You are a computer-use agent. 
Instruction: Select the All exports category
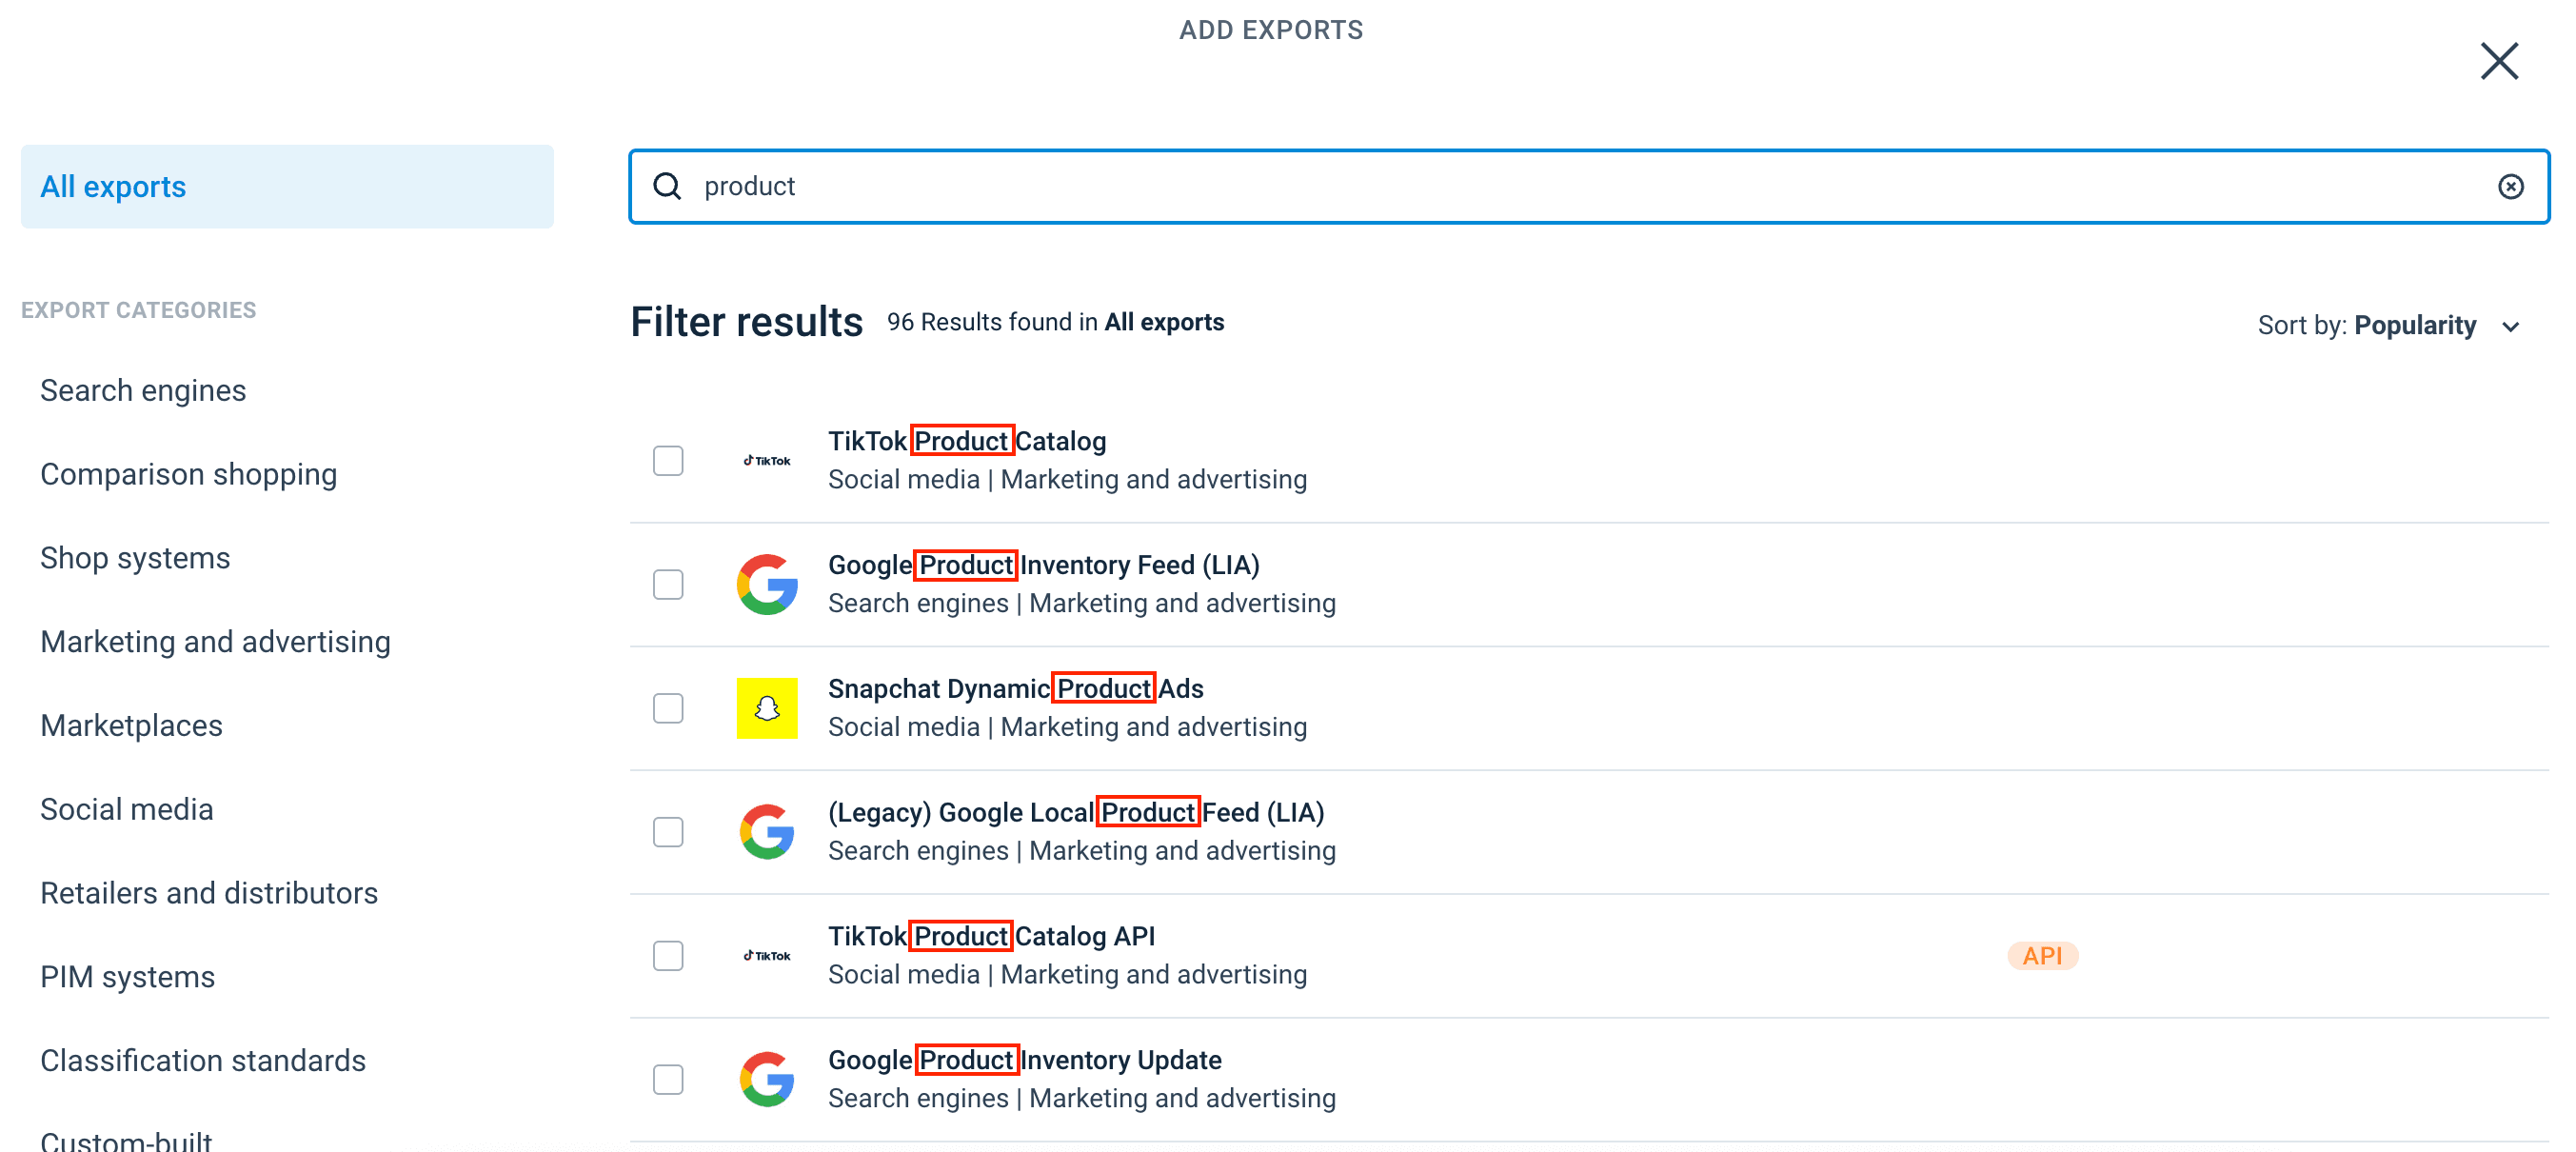pos(286,187)
